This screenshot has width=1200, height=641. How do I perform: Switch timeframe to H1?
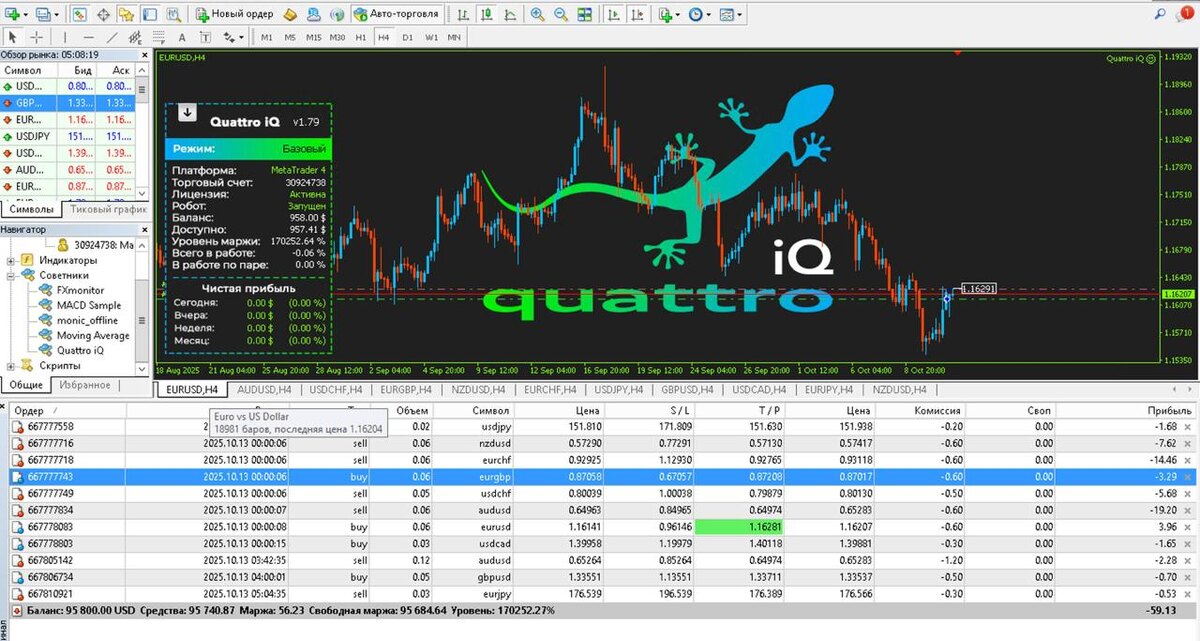coord(360,38)
